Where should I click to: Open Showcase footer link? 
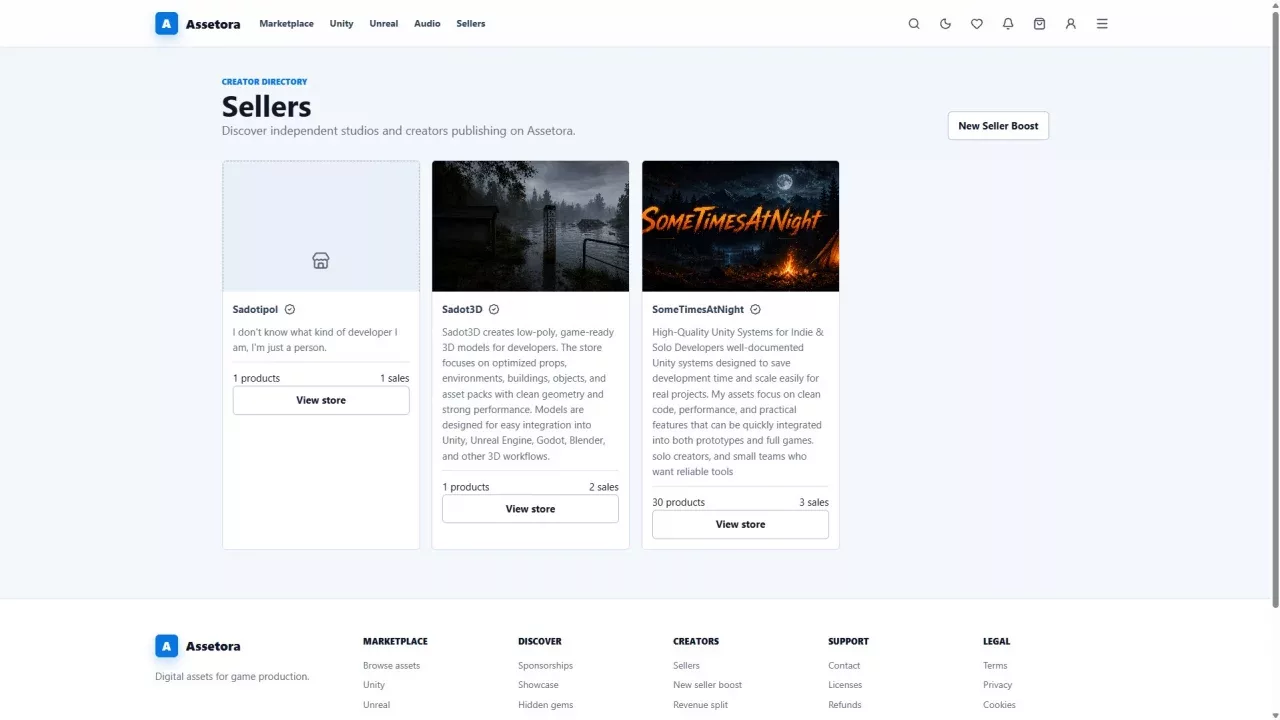click(x=538, y=685)
